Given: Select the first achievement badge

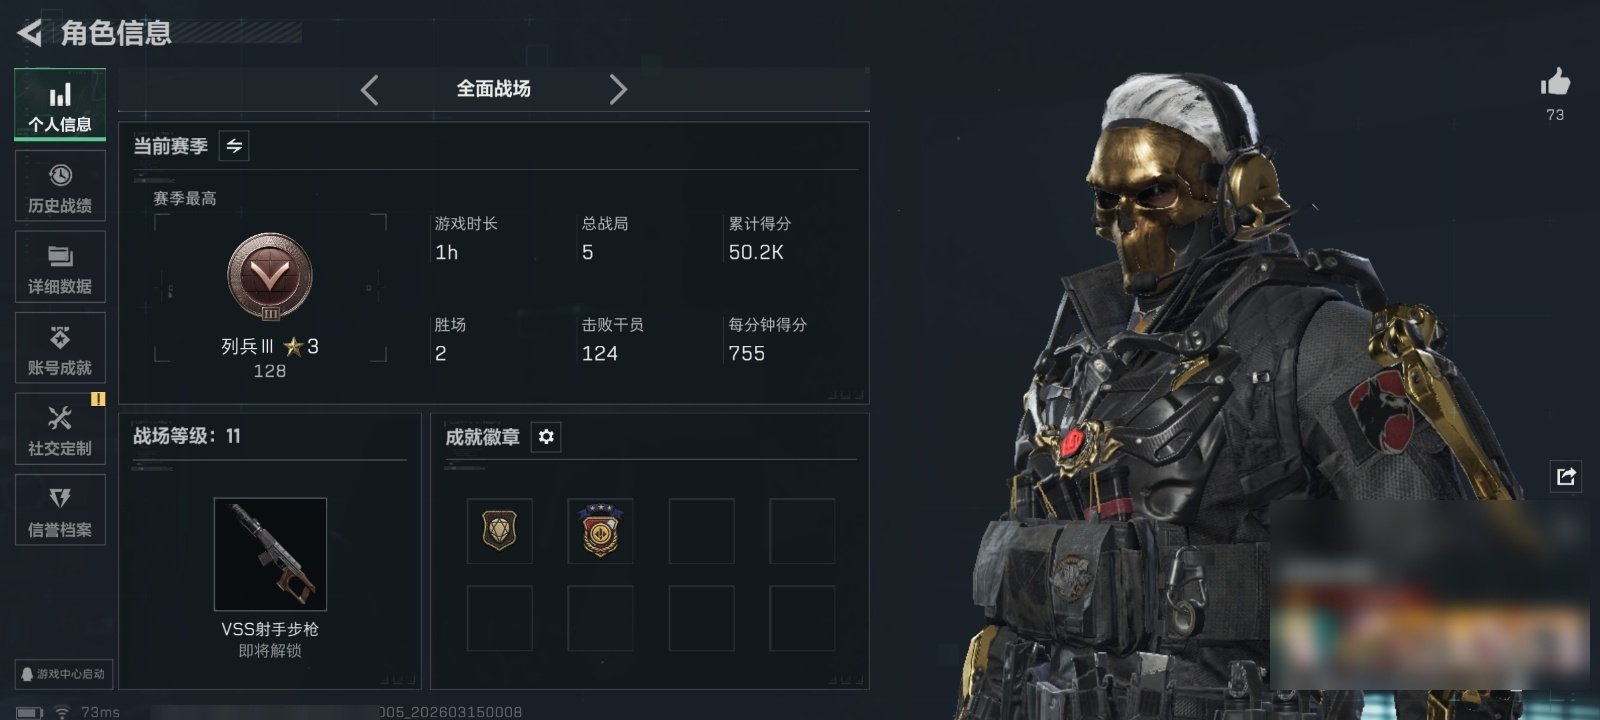Looking at the screenshot, I should [x=499, y=531].
